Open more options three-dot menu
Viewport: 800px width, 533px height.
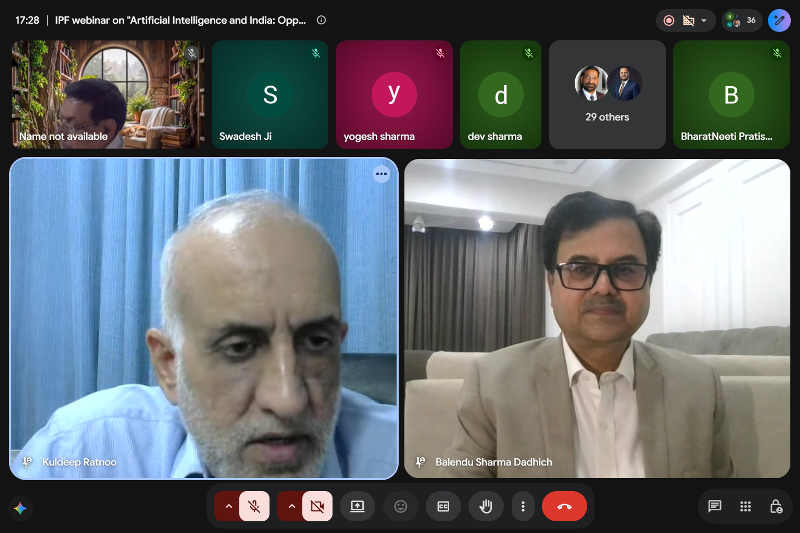(523, 506)
